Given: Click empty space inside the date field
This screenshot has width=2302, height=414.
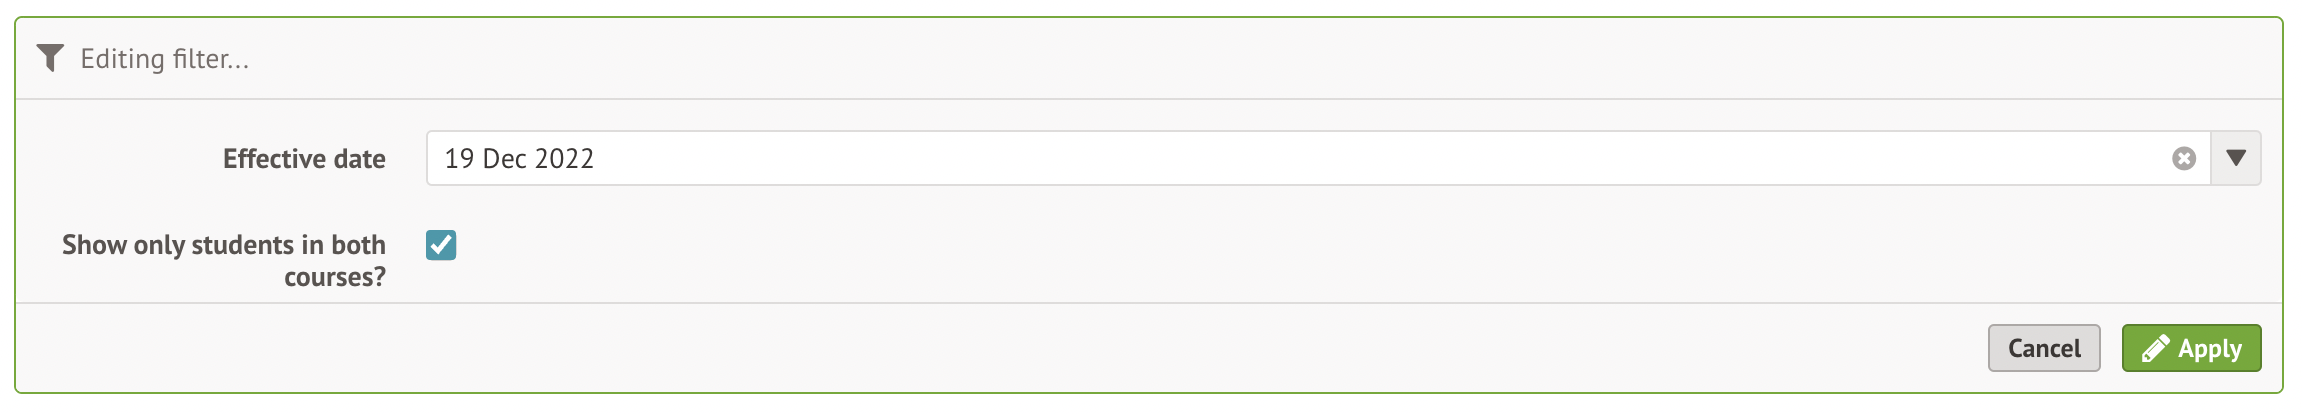Looking at the screenshot, I should click(x=1400, y=159).
